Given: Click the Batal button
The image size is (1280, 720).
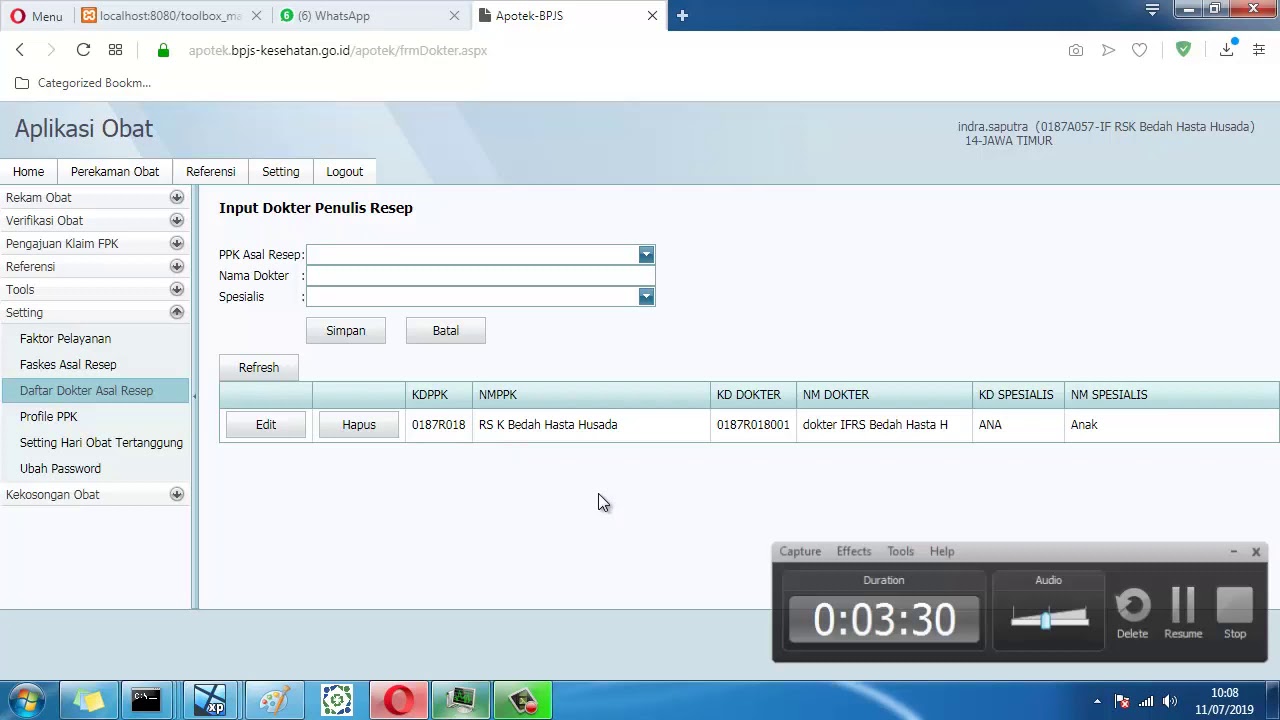Looking at the screenshot, I should (446, 331).
